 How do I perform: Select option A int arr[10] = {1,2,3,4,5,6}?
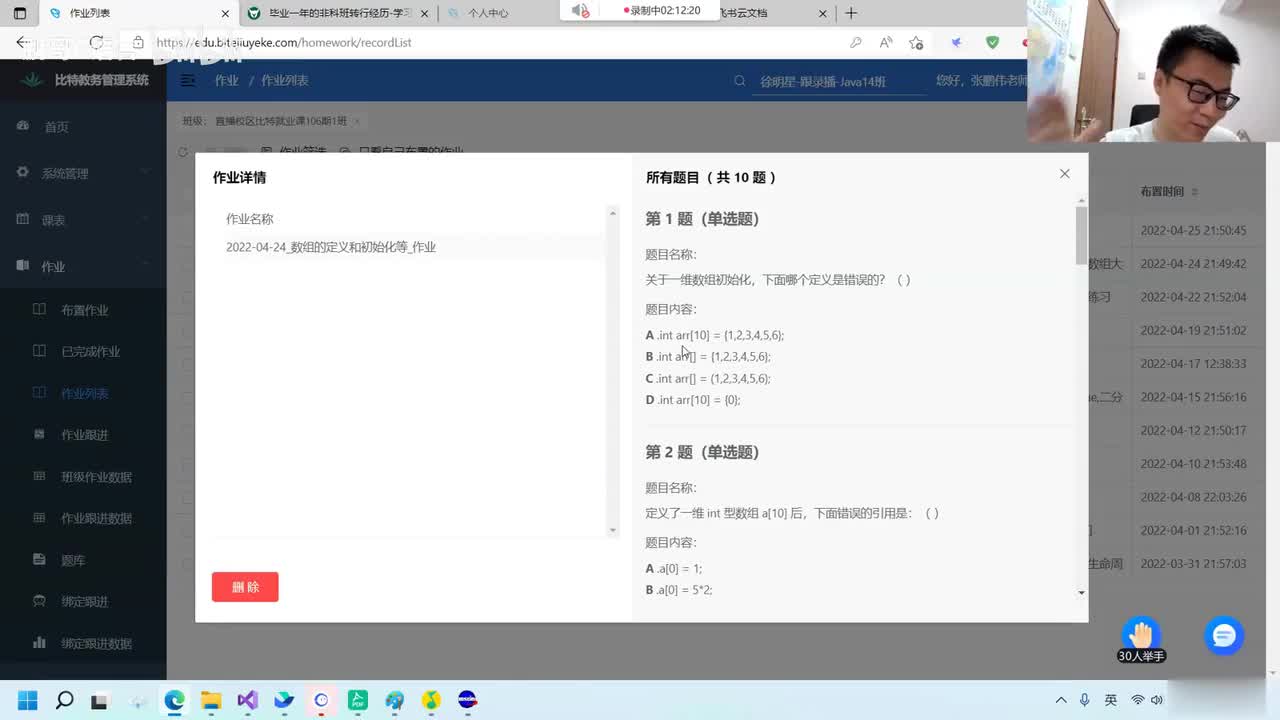(x=715, y=335)
